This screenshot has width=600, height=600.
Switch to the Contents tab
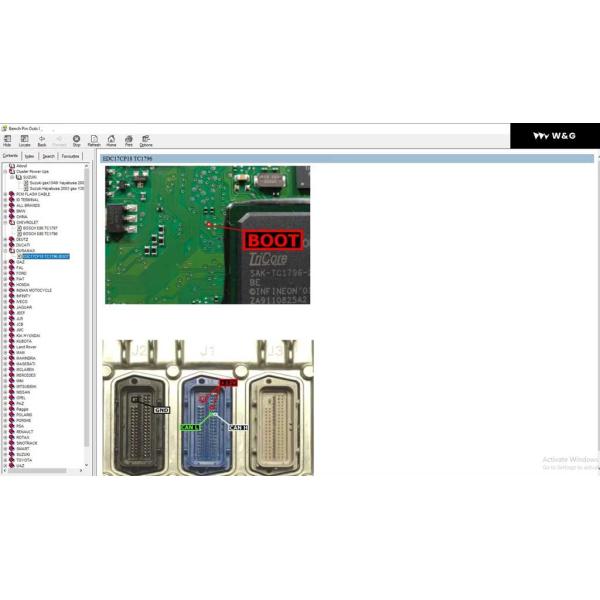(x=10, y=156)
